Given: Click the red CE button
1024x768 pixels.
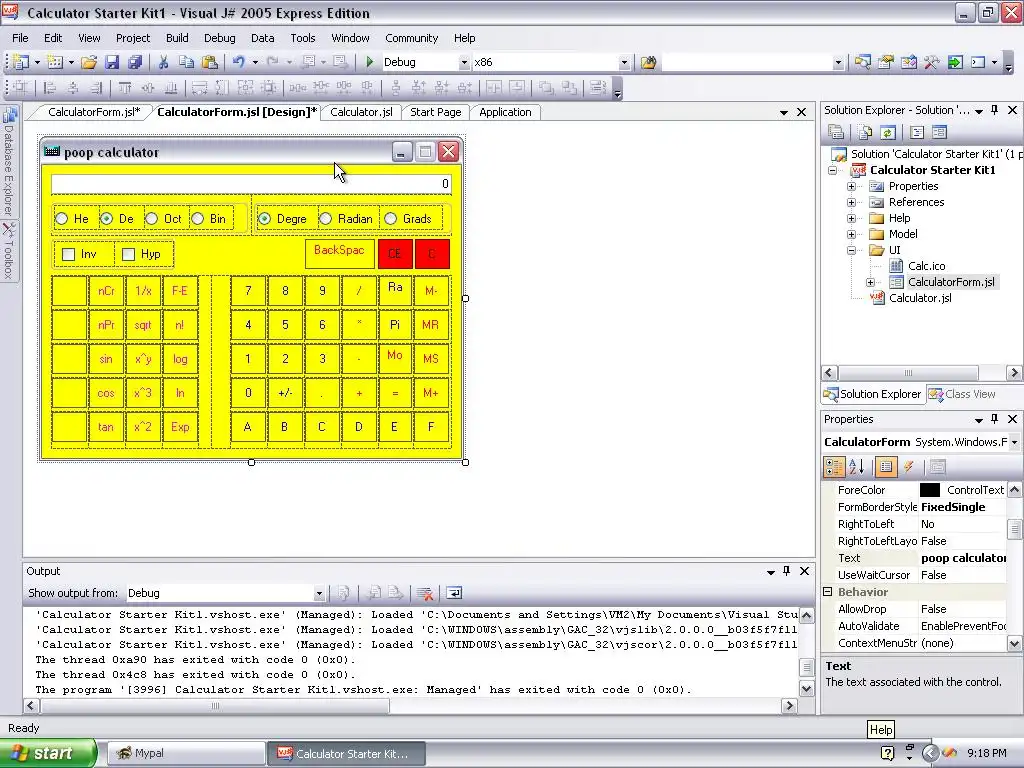Looking at the screenshot, I should pyautogui.click(x=395, y=254).
